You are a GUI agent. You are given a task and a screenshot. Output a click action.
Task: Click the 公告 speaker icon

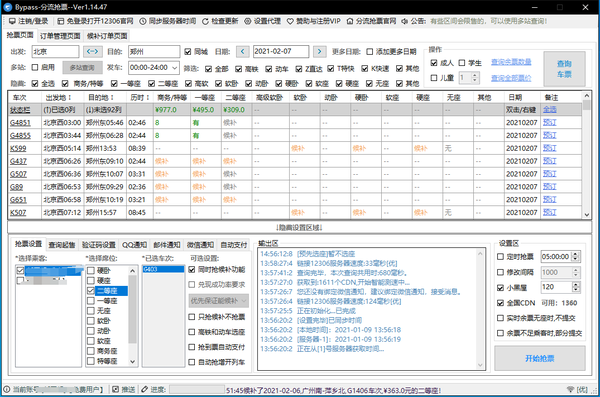[x=404, y=21]
